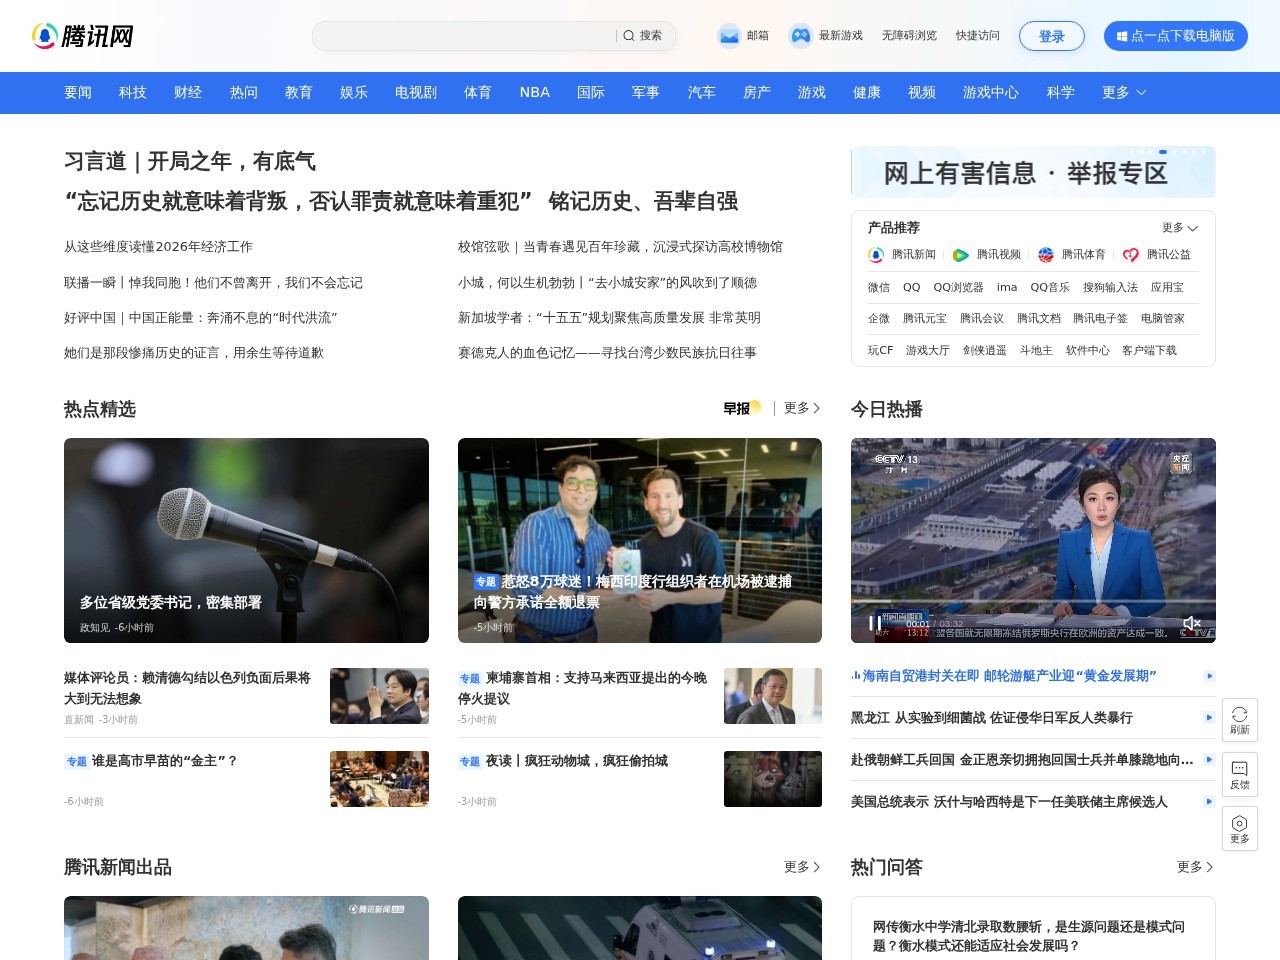Click the 最新游戏 gamepad icon

(x=800, y=35)
